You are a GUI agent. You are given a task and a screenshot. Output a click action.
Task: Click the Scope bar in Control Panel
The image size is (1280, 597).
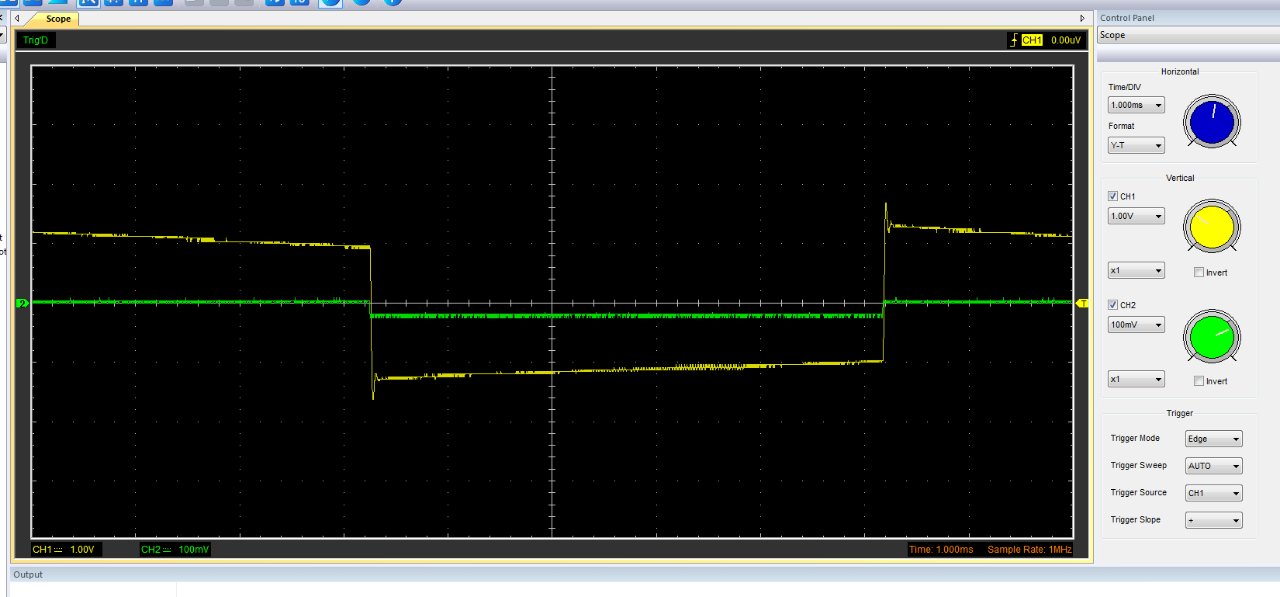click(1186, 35)
